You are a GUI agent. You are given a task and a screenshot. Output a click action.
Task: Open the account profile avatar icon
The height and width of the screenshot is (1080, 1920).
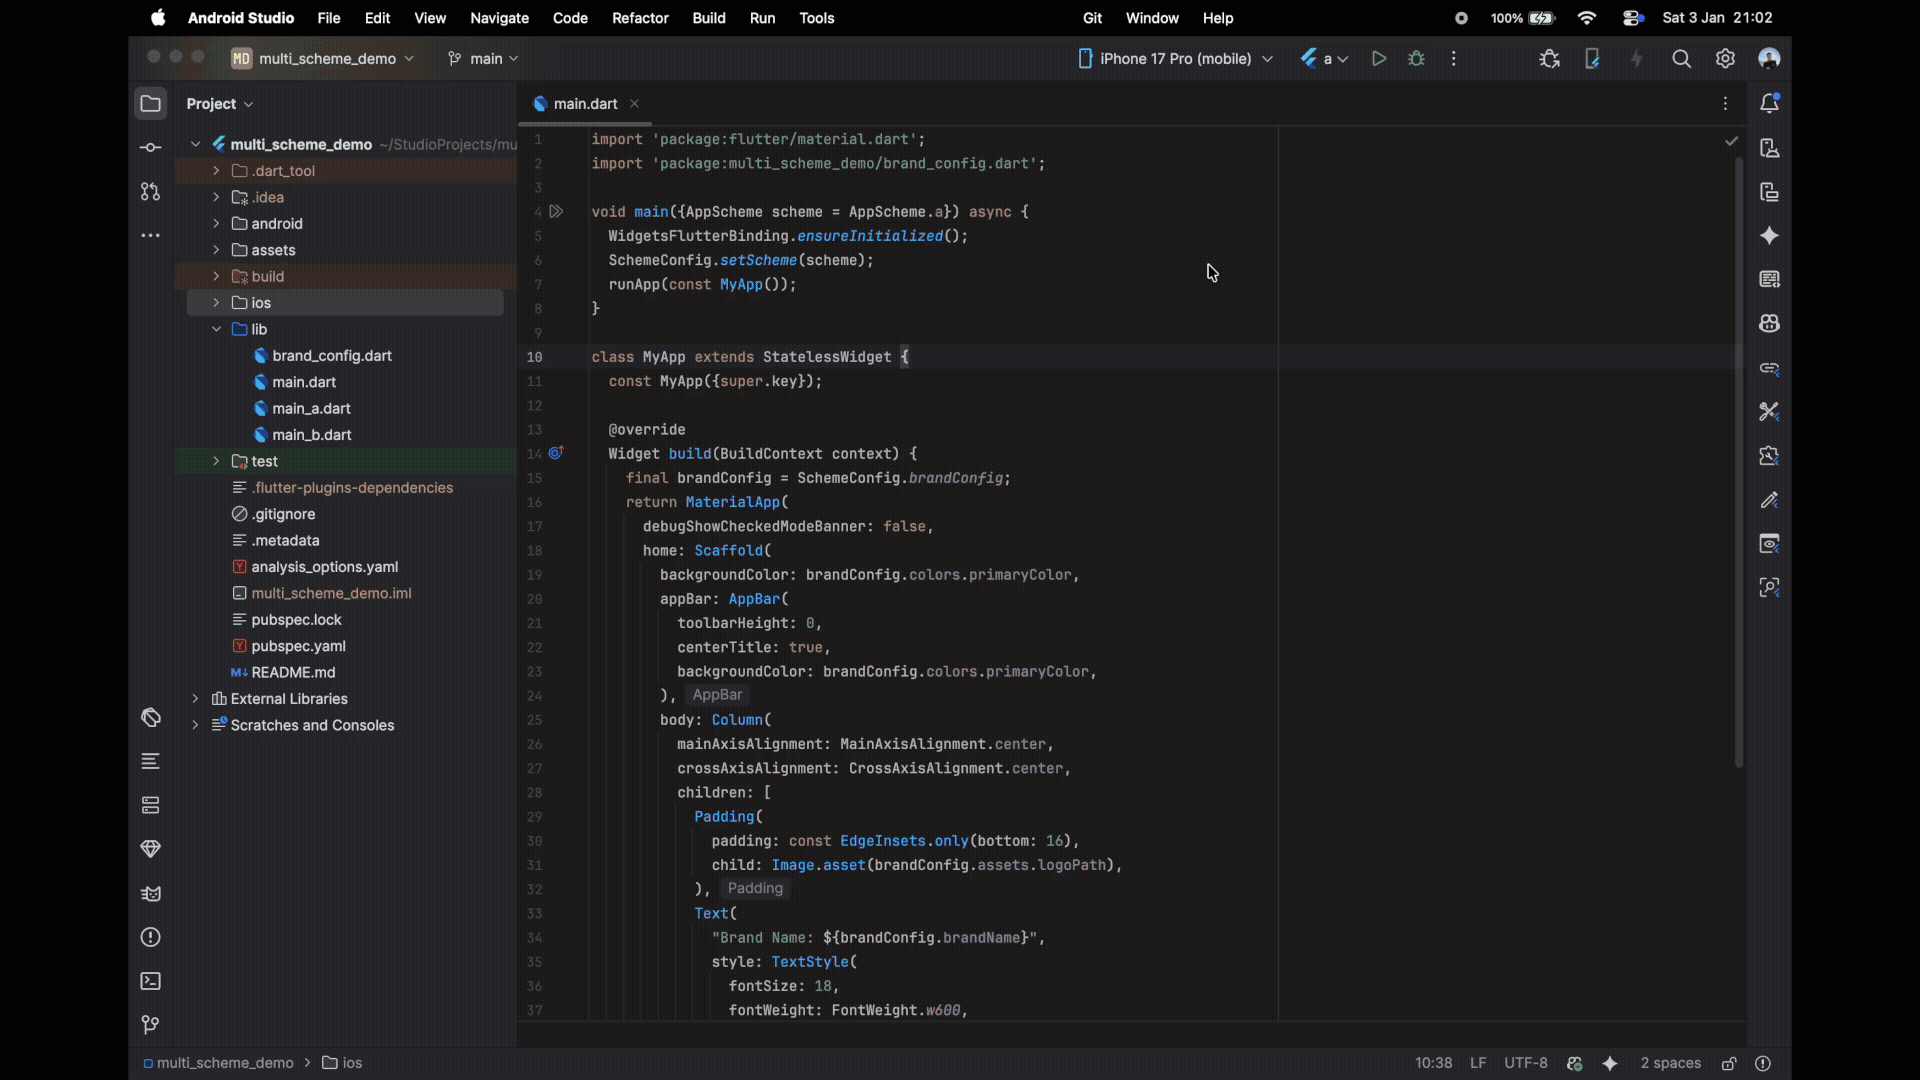[1769, 59]
